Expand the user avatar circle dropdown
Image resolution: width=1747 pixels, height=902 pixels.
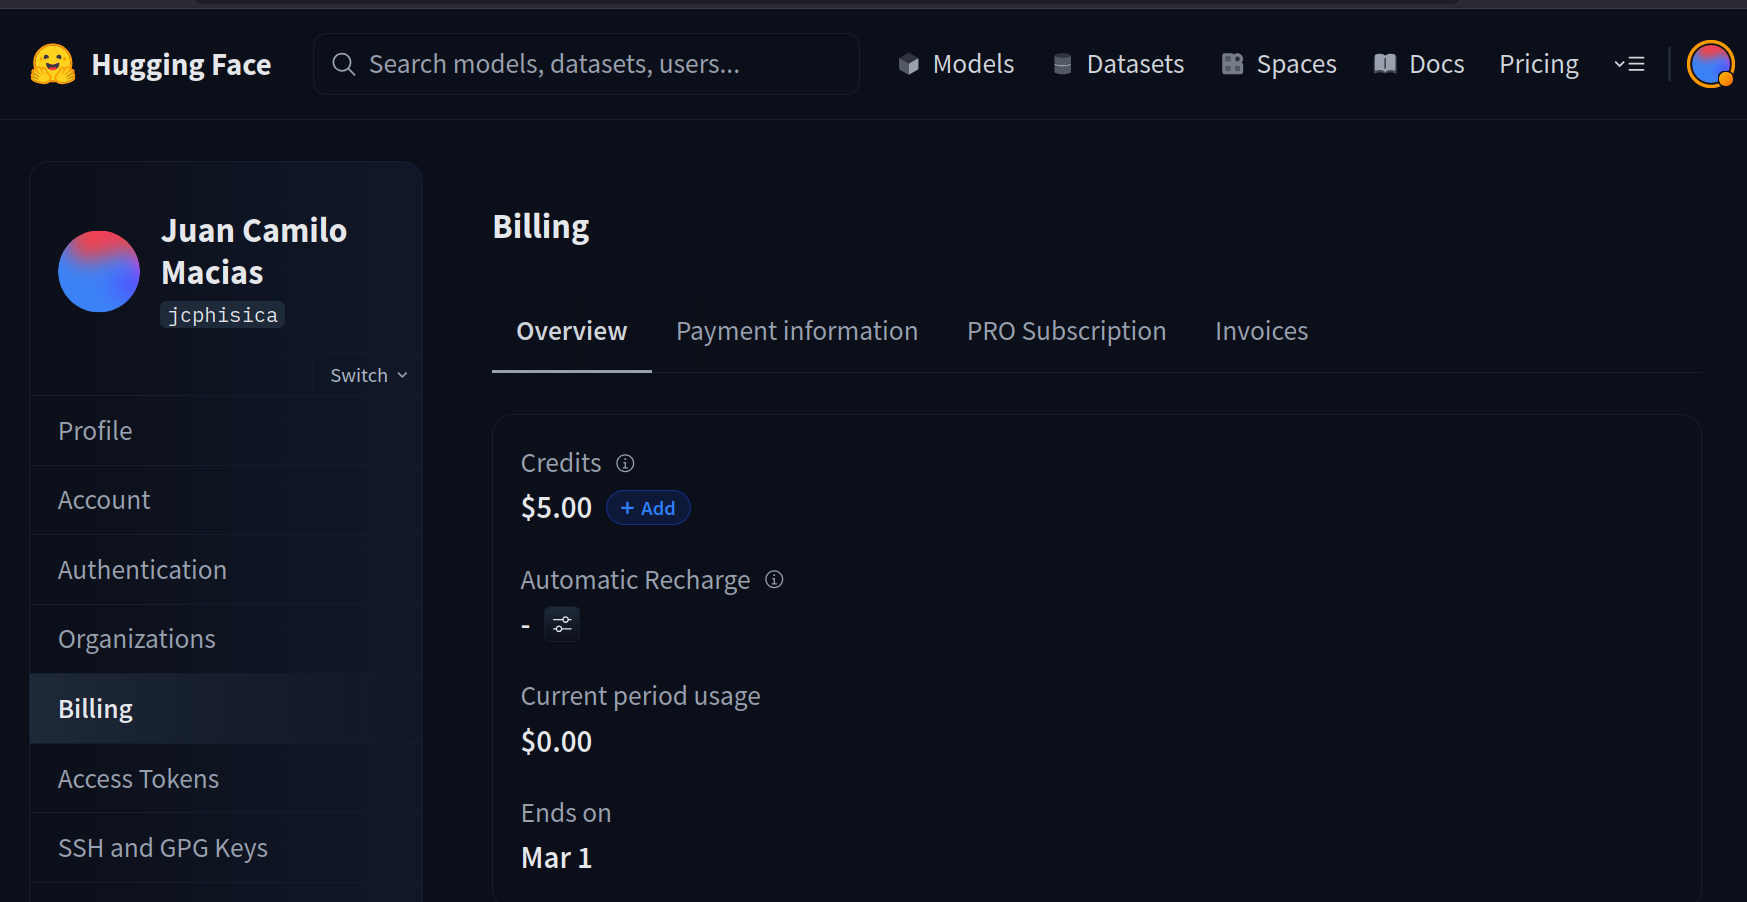(x=1710, y=63)
